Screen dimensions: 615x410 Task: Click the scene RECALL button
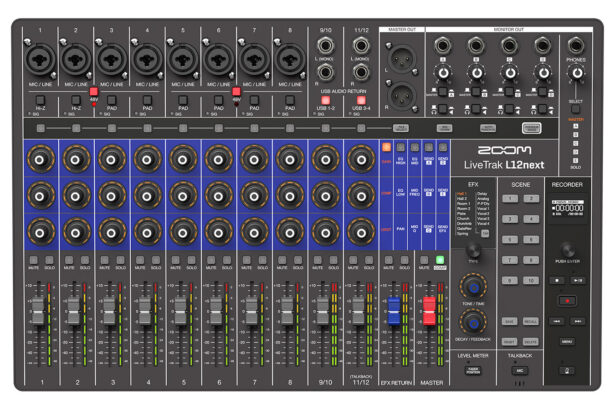click(x=531, y=321)
